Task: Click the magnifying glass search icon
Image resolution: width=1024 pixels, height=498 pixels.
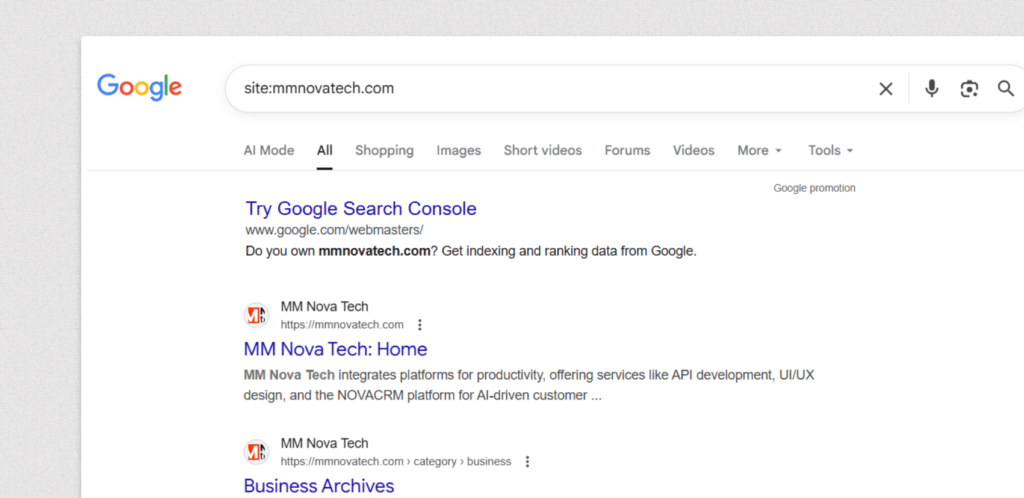Action: (1005, 89)
